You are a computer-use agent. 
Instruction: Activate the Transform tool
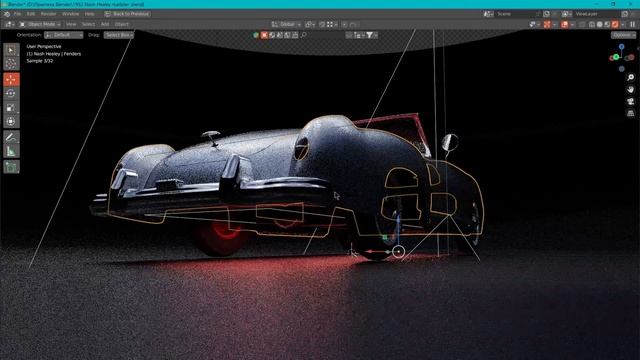[11, 121]
